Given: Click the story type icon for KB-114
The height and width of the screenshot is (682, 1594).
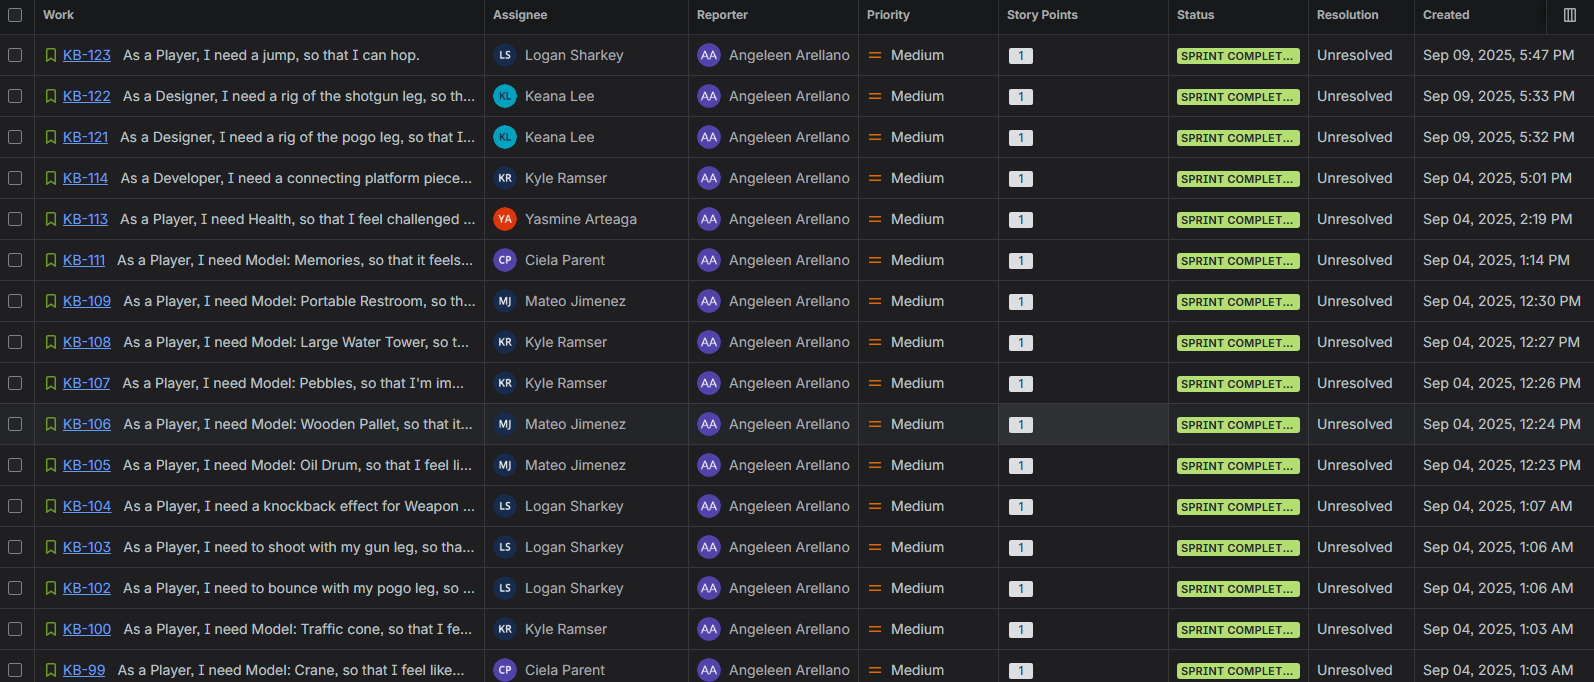Looking at the screenshot, I should click(x=51, y=178).
